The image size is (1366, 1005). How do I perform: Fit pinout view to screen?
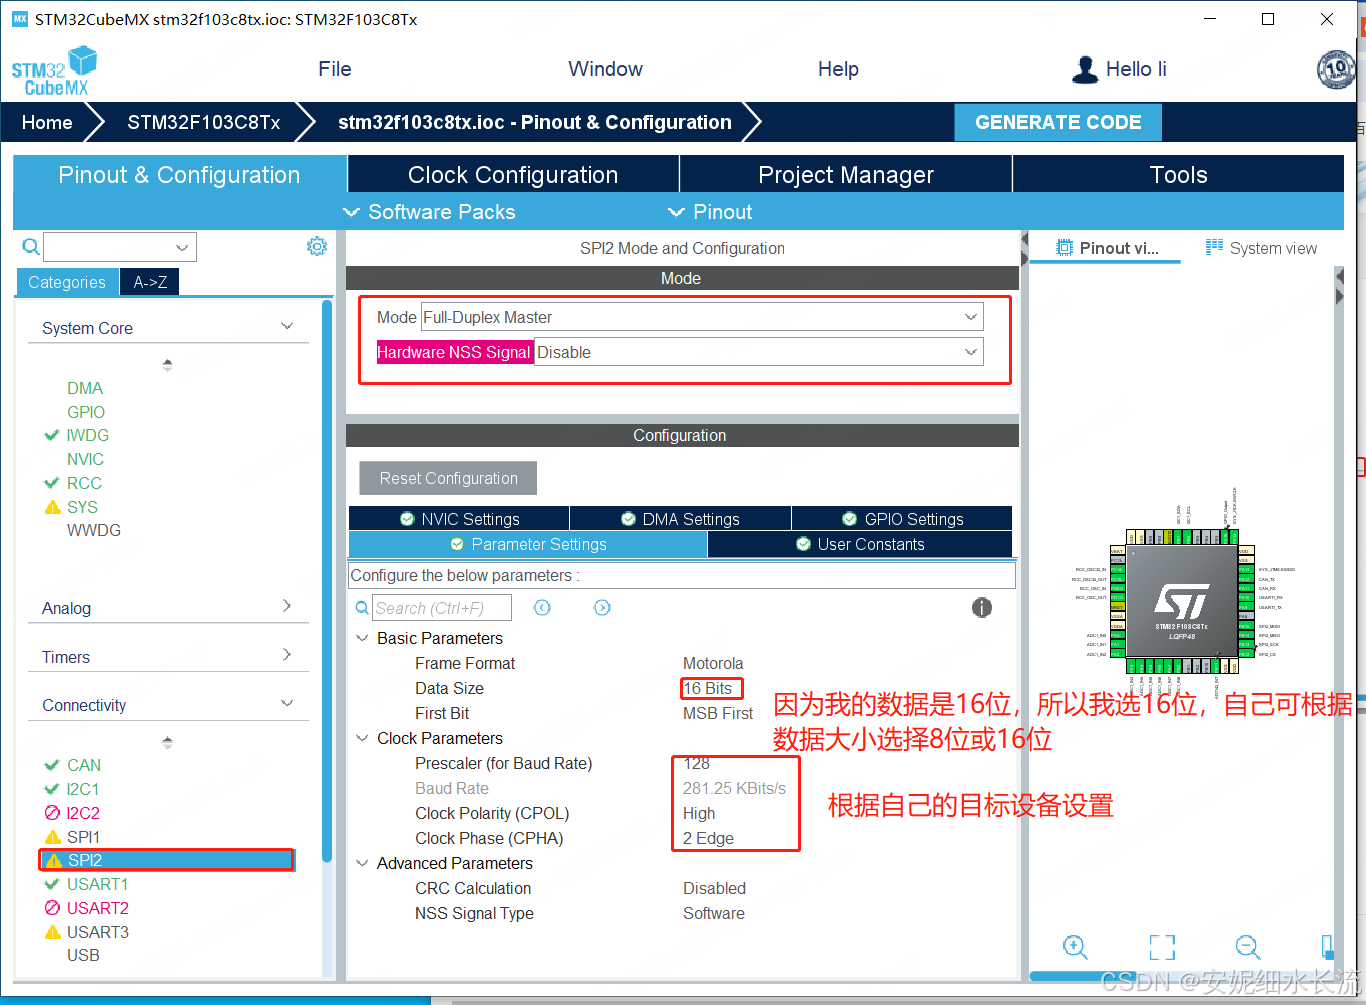(x=1162, y=947)
